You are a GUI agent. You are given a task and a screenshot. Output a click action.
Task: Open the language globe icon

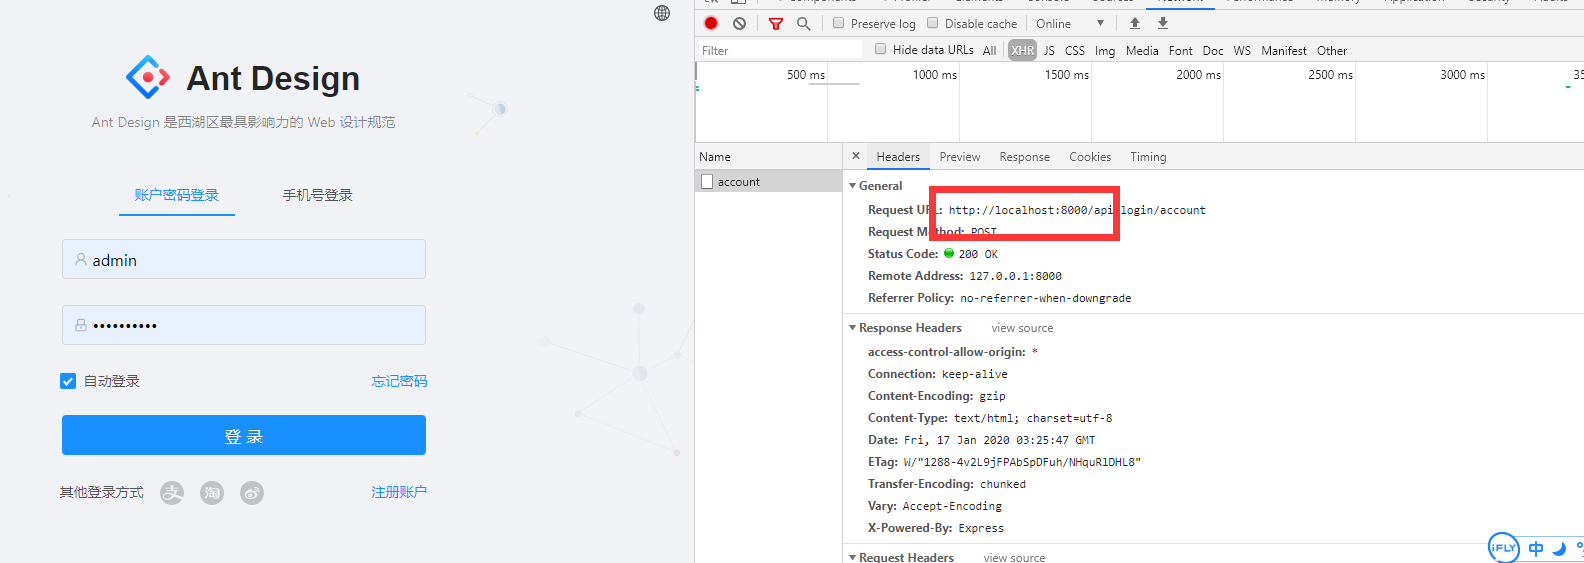(x=662, y=13)
